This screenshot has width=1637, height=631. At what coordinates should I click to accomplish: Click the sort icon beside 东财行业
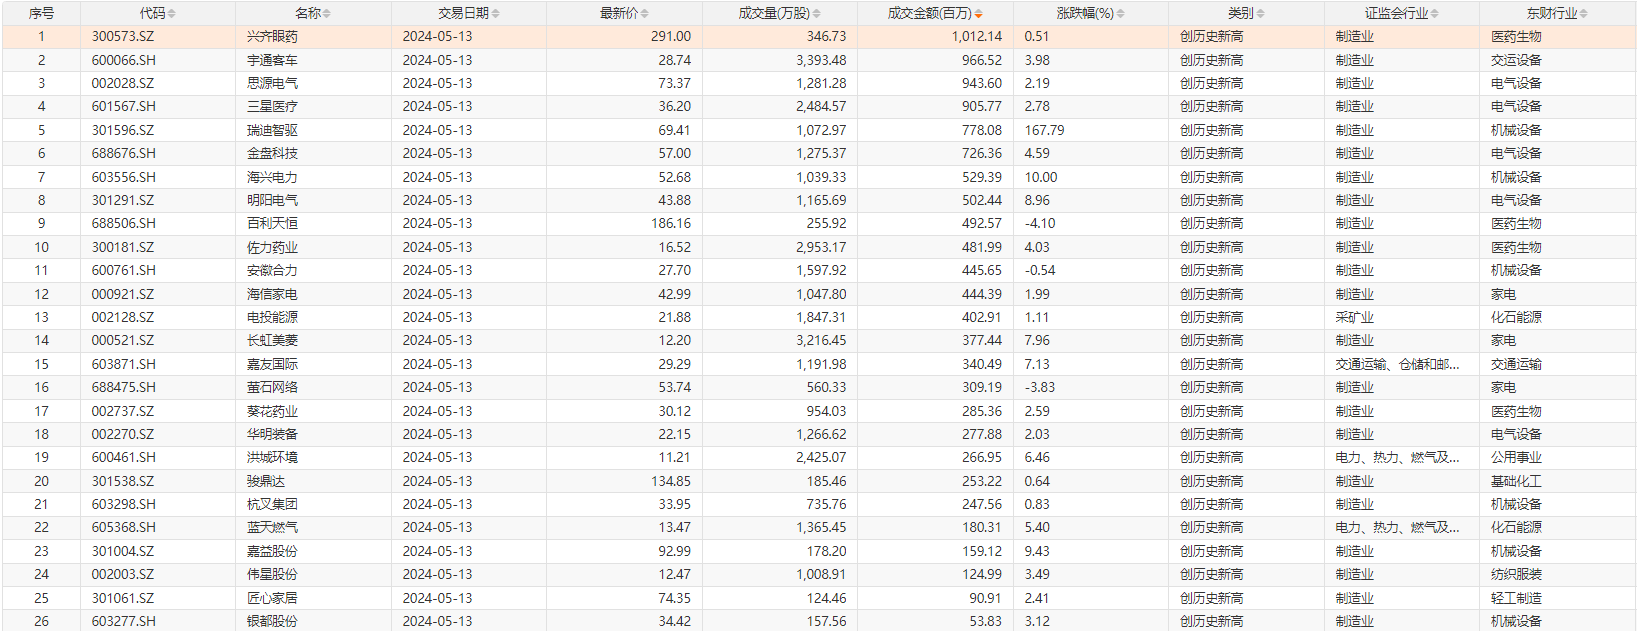[x=1583, y=14]
